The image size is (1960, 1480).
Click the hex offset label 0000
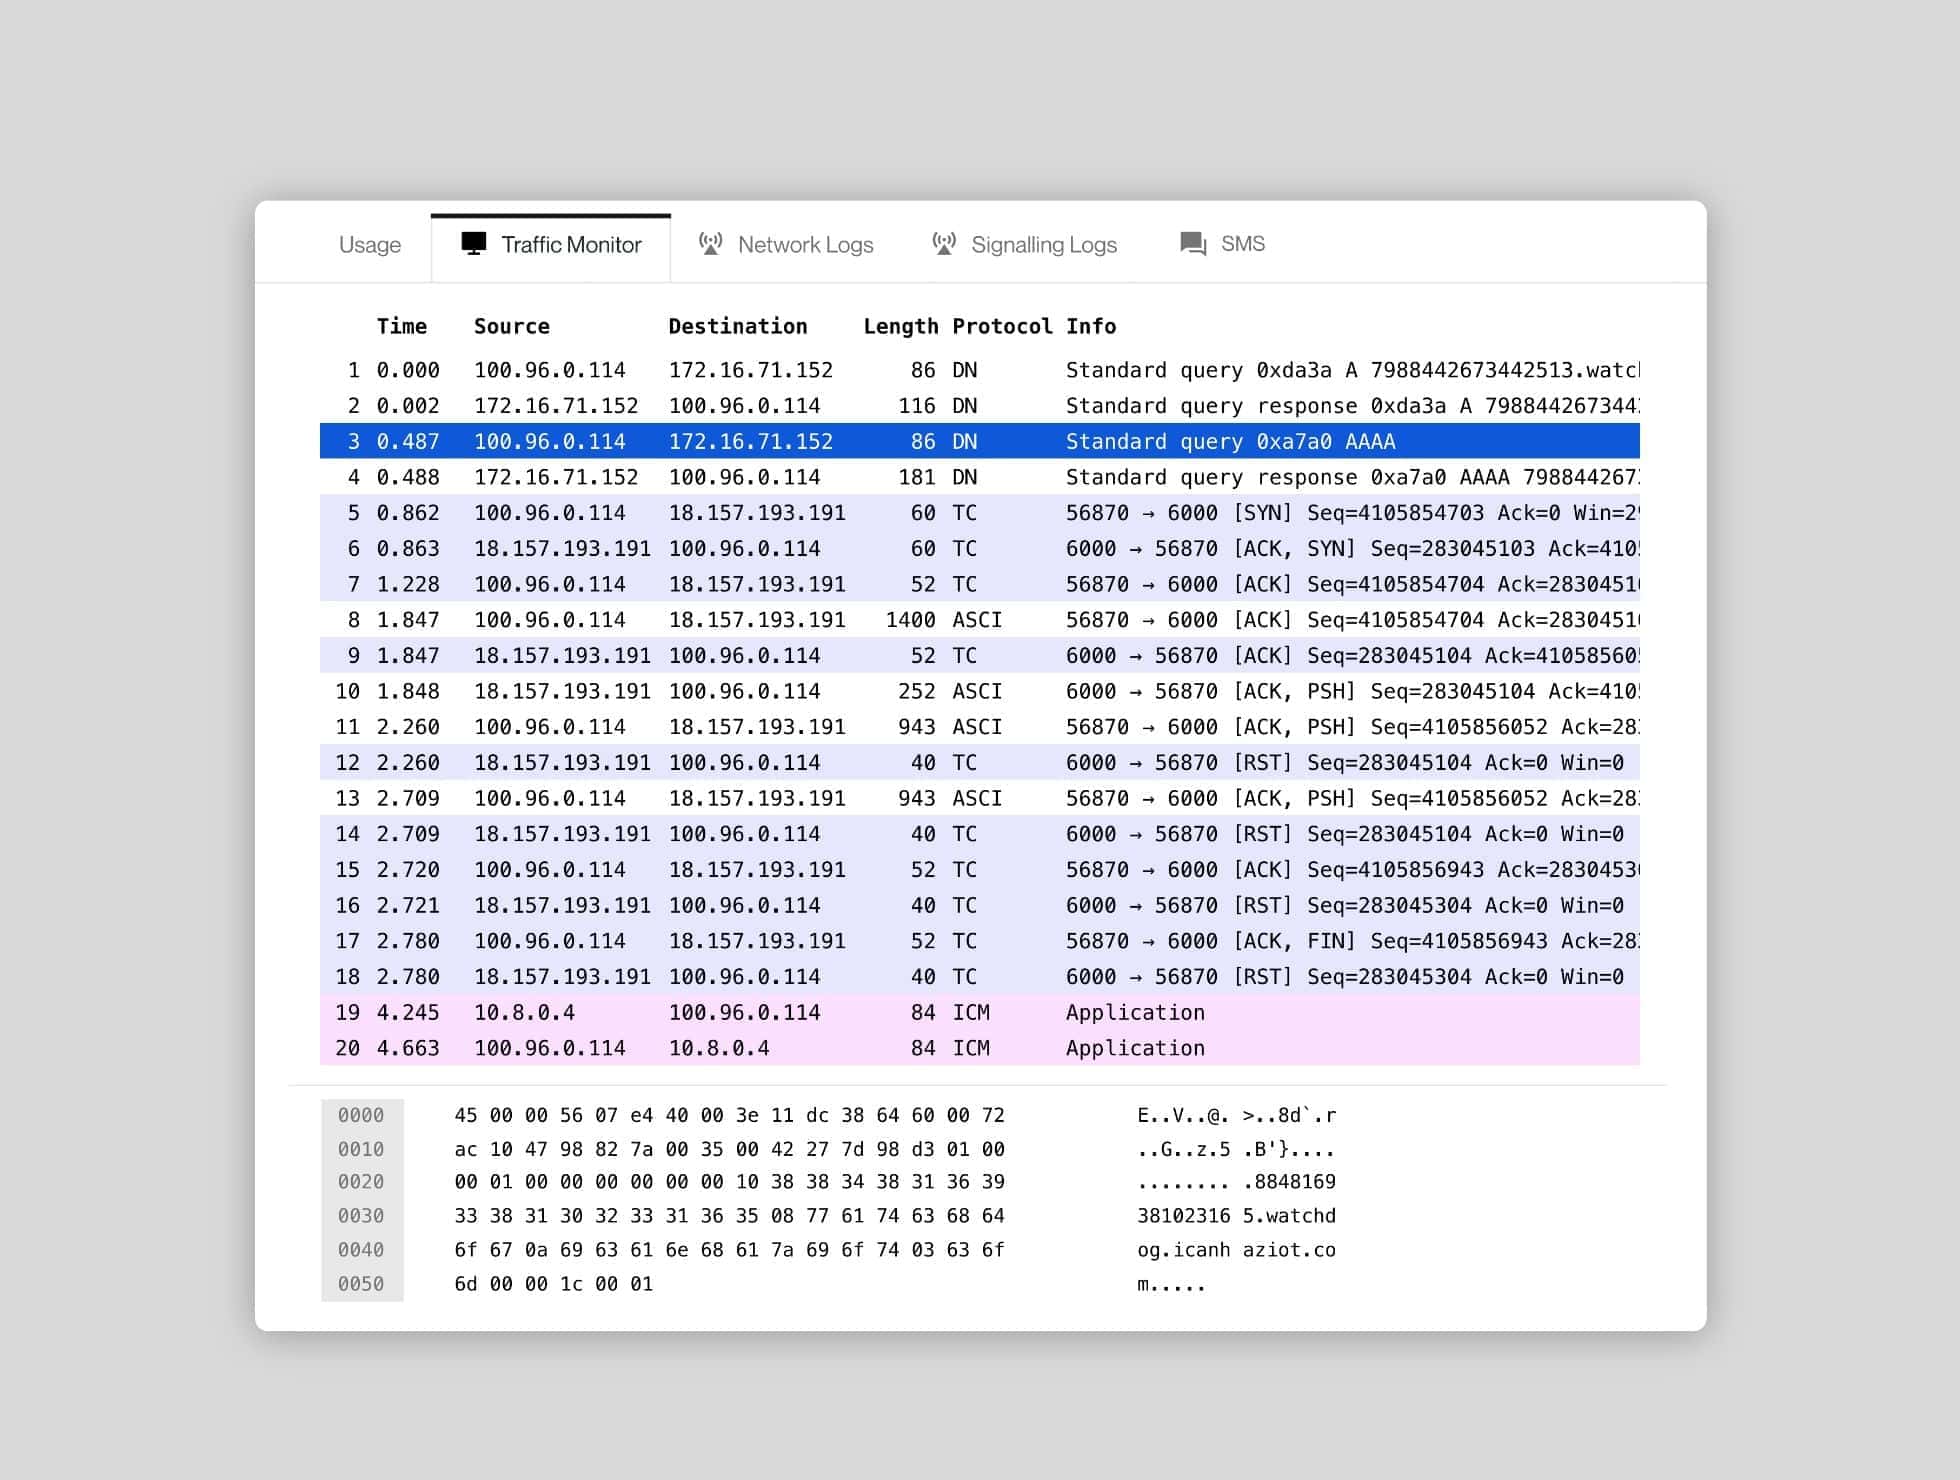point(362,1114)
